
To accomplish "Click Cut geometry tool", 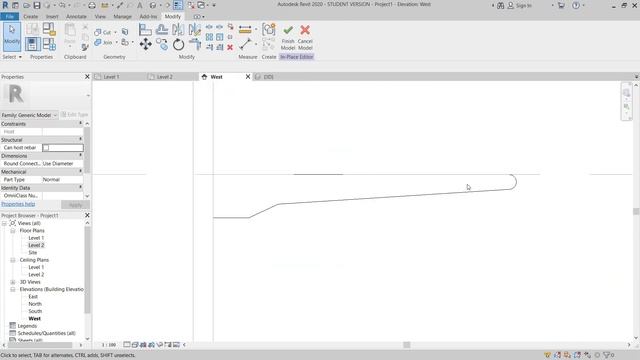I will [102, 32].
